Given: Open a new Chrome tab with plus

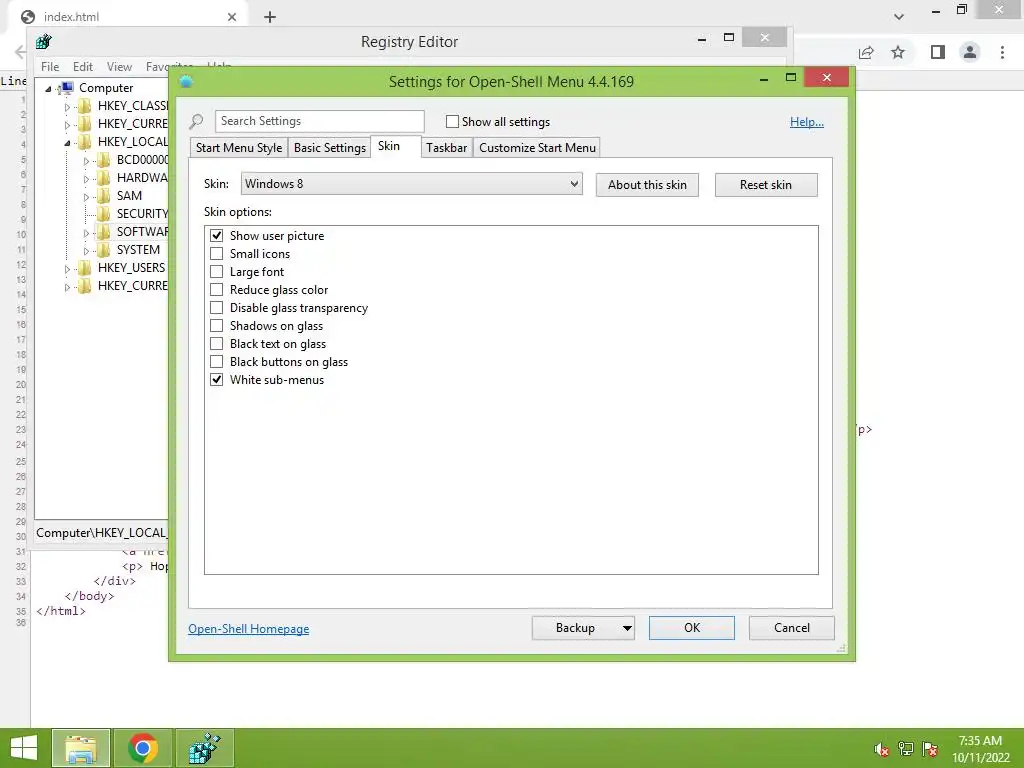Looking at the screenshot, I should (270, 17).
